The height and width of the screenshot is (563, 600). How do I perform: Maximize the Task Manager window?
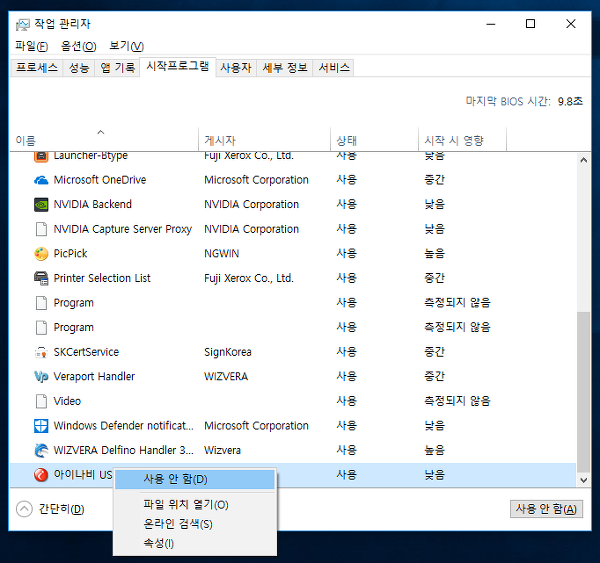(530, 24)
